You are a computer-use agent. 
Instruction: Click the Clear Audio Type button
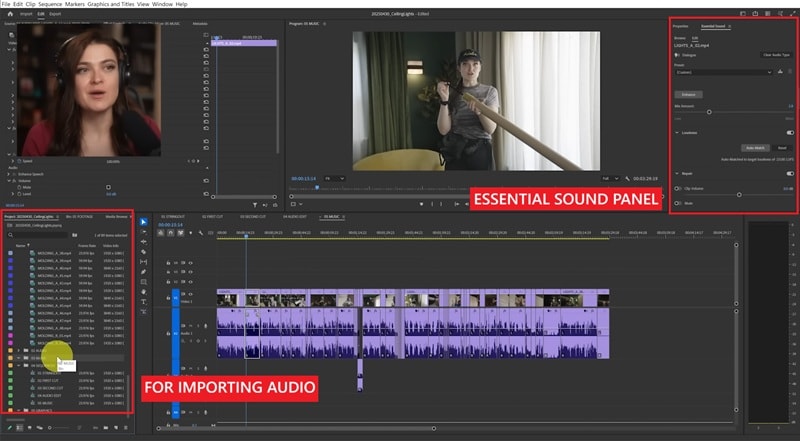[x=777, y=55]
